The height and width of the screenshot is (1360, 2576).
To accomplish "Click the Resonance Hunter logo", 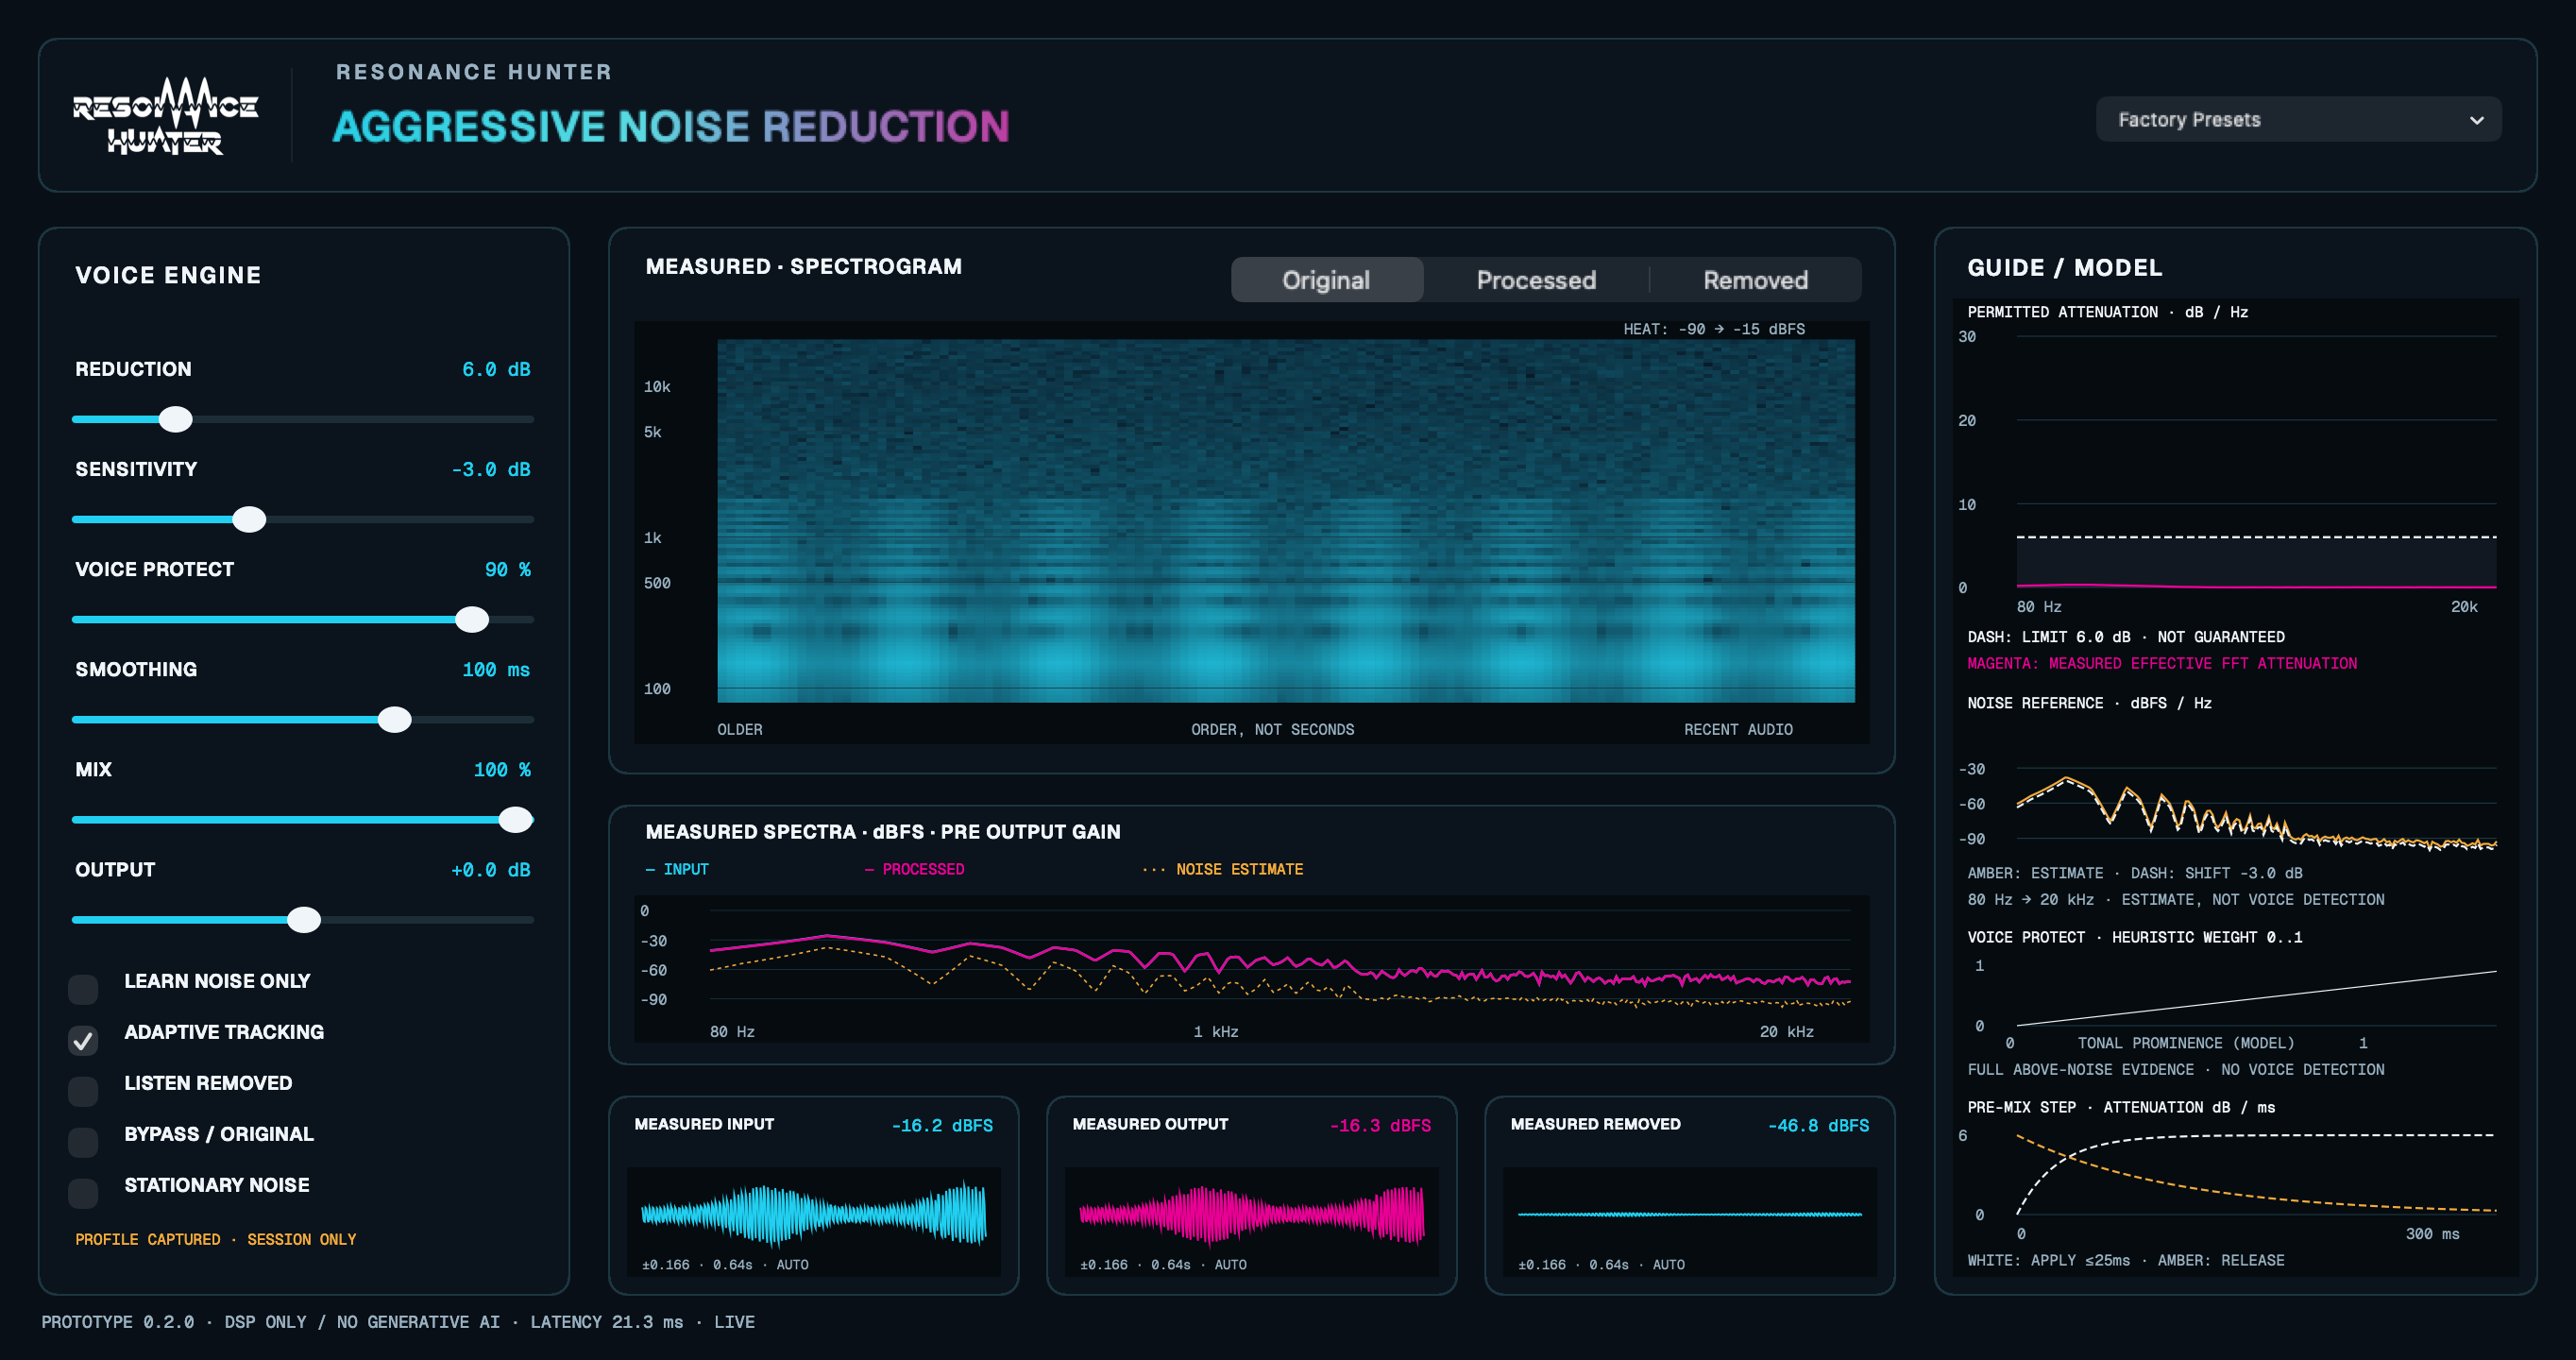I will pos(165,115).
